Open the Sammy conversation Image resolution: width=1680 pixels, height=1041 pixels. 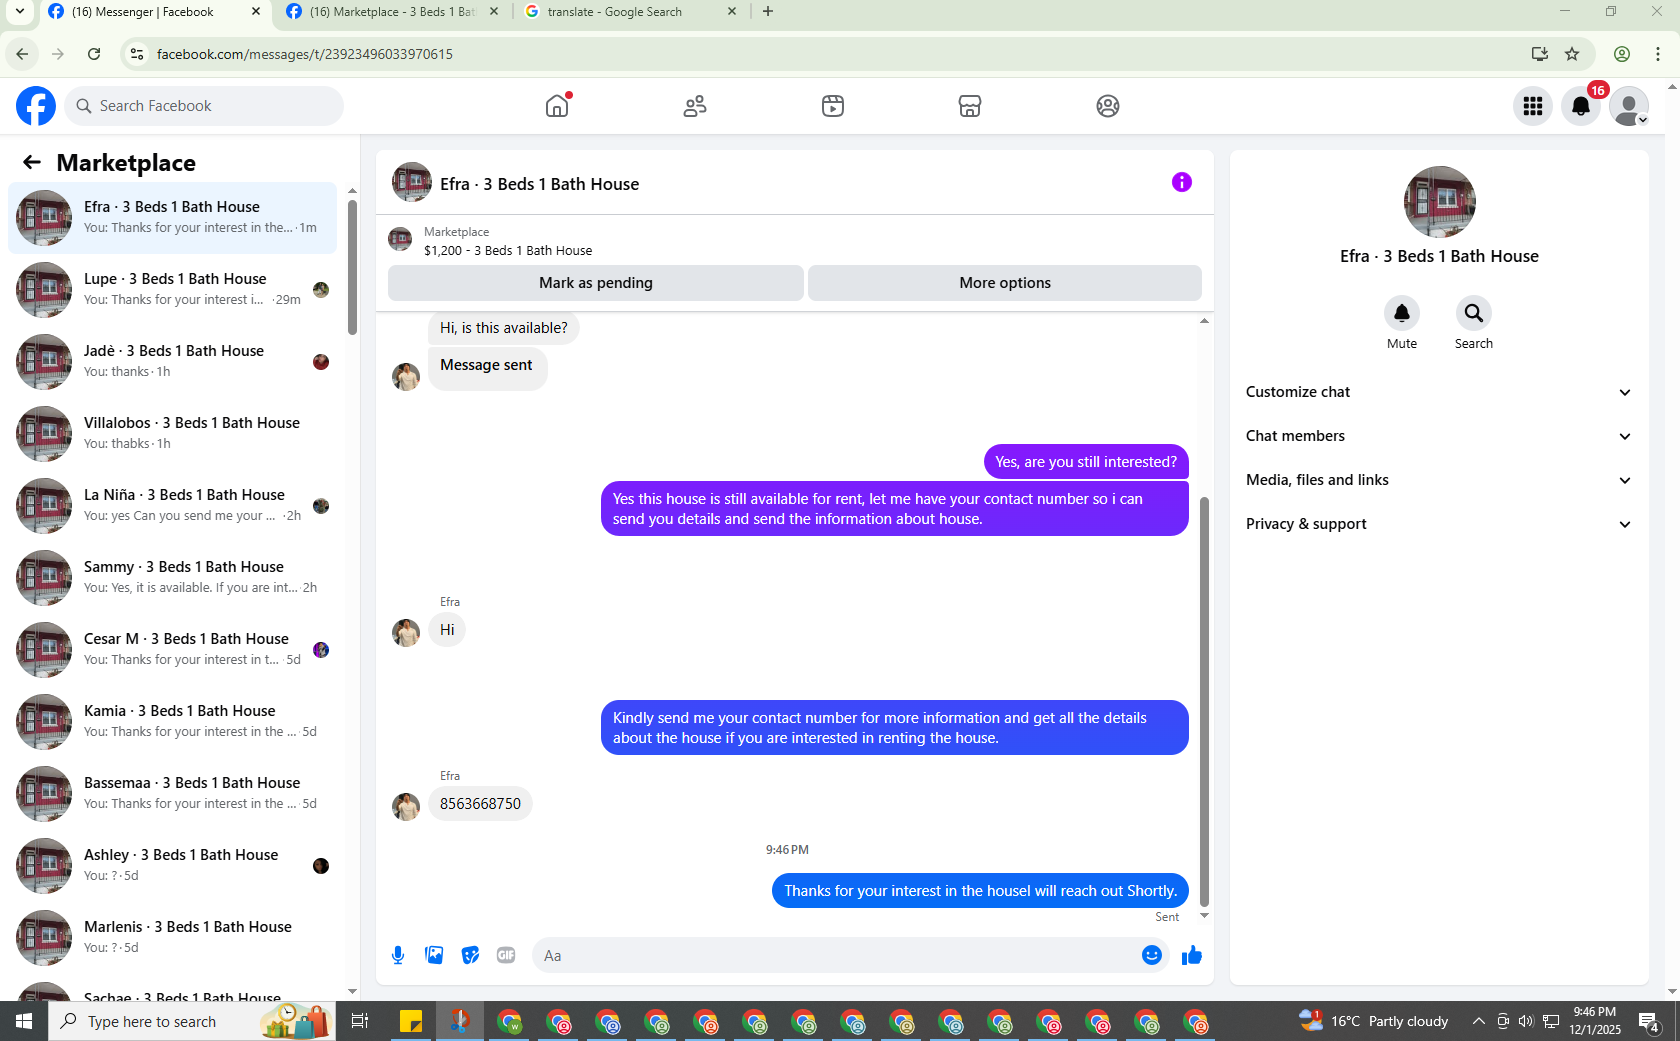pyautogui.click(x=173, y=577)
